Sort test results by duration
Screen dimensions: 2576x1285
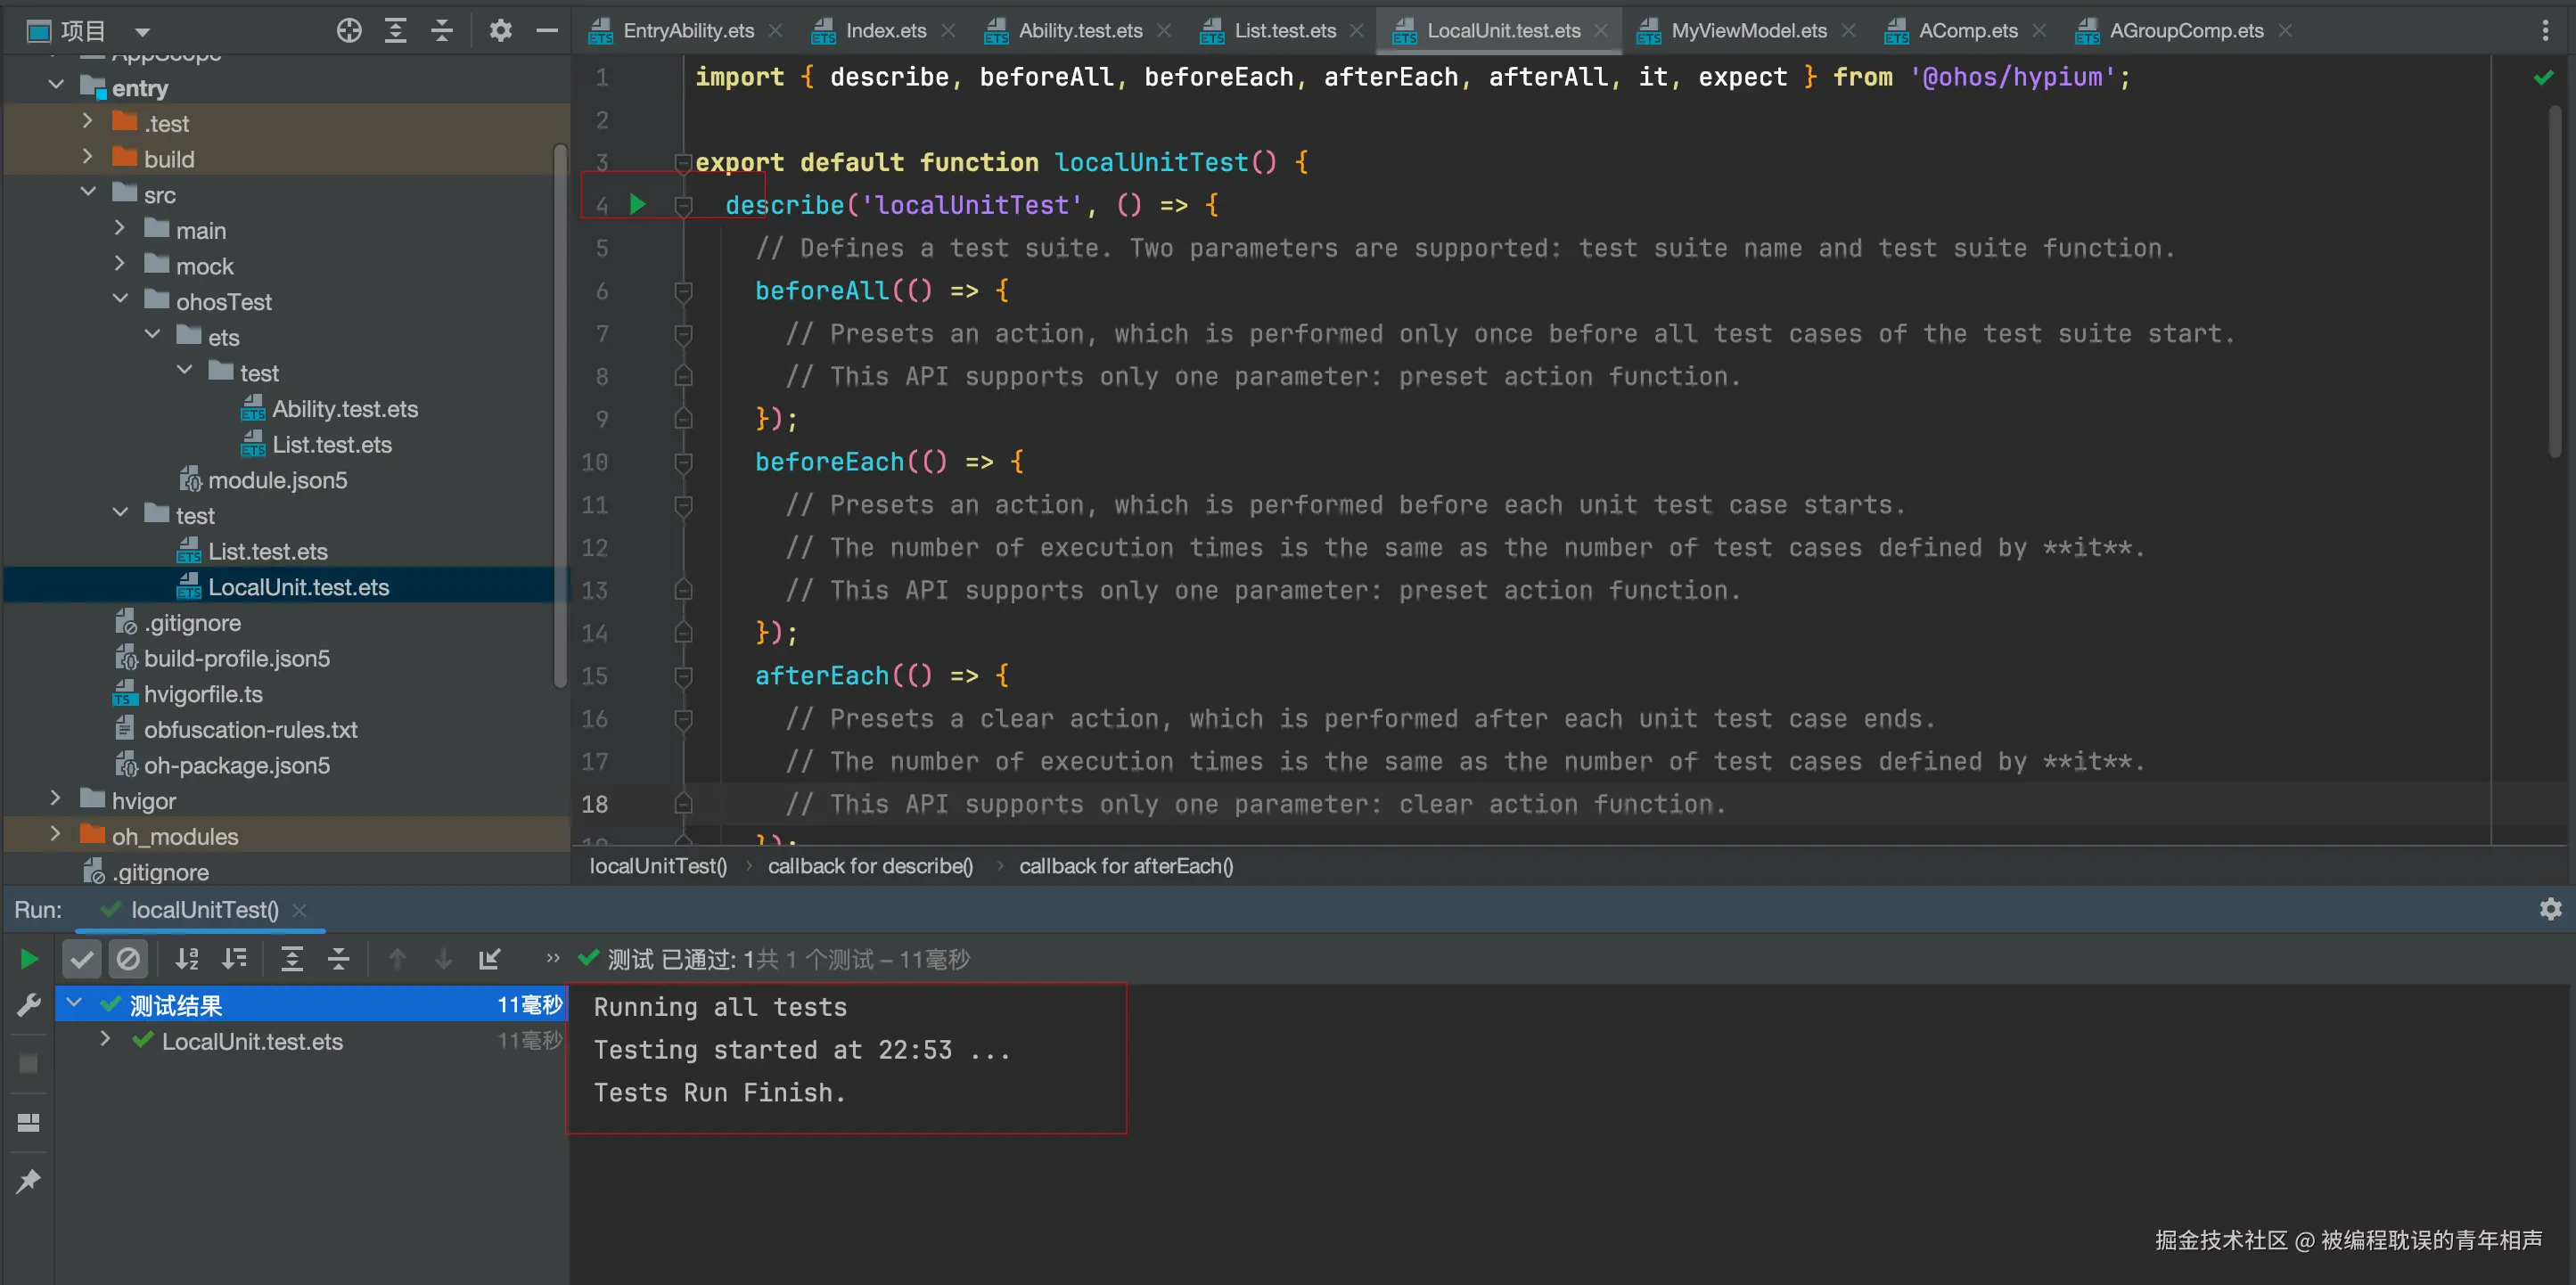[234, 960]
